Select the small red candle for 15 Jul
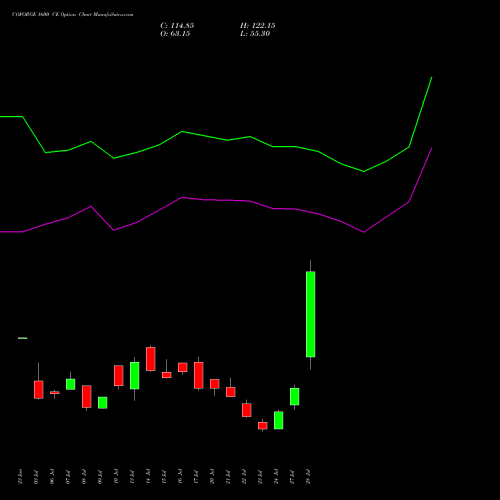Viewport: 500px width, 500px height. pos(167,375)
